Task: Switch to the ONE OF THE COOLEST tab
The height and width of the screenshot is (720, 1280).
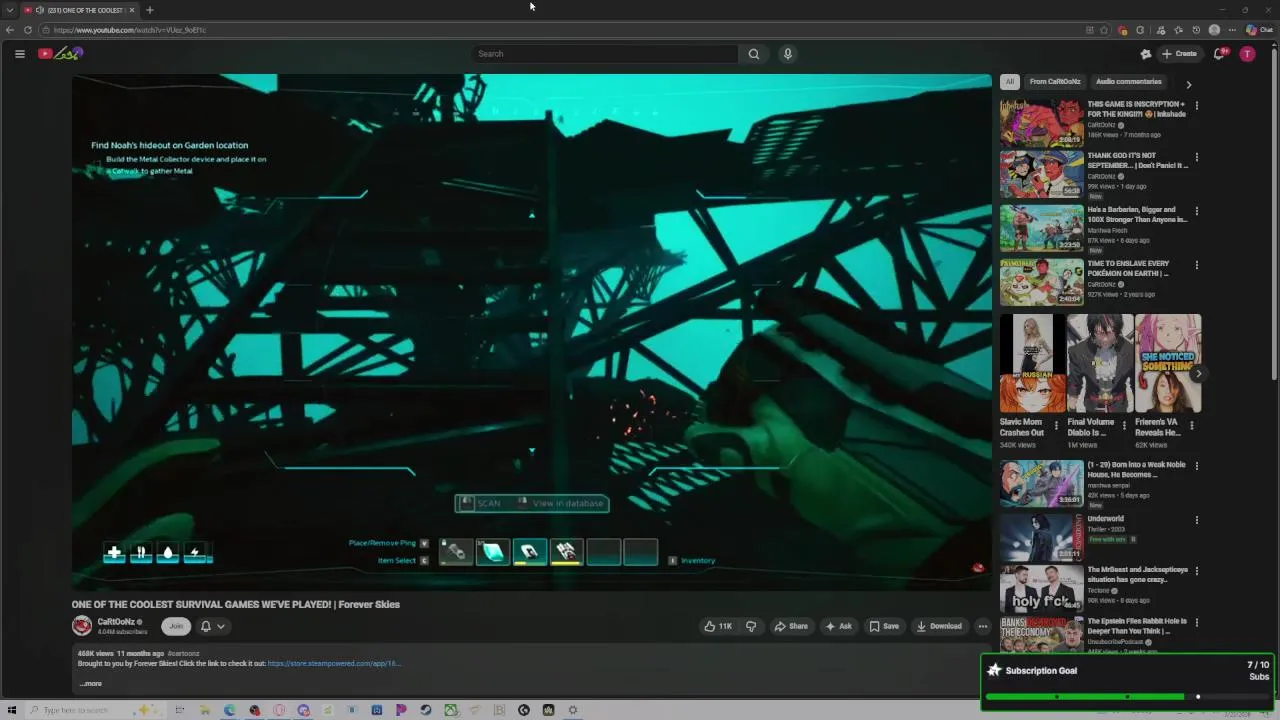Action: tap(78, 10)
